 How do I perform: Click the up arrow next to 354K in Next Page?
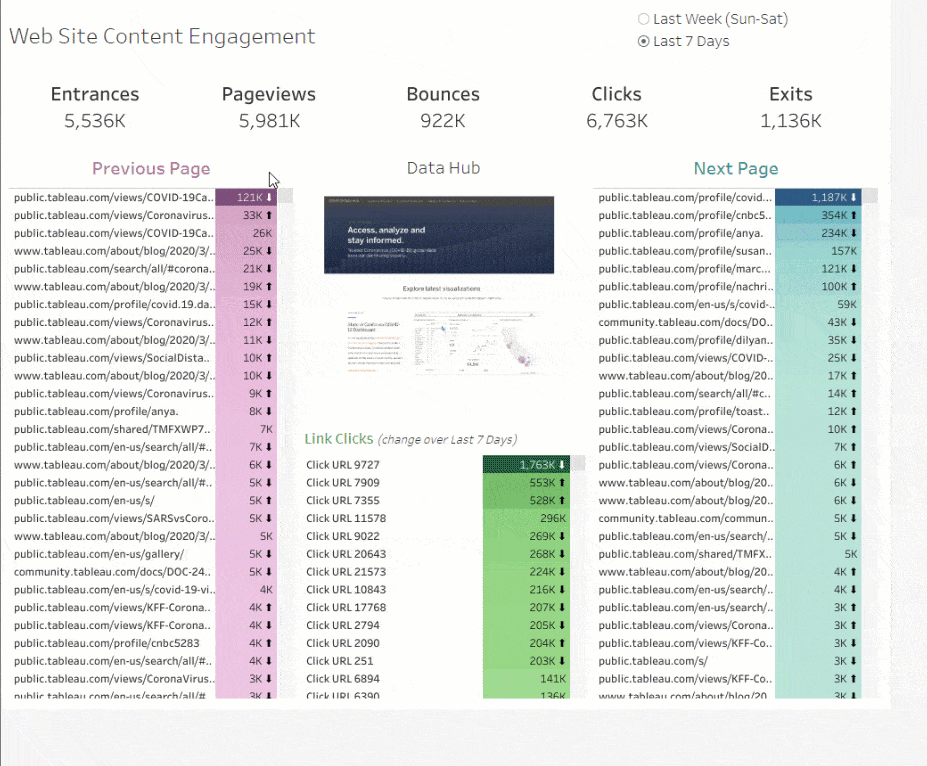[853, 215]
